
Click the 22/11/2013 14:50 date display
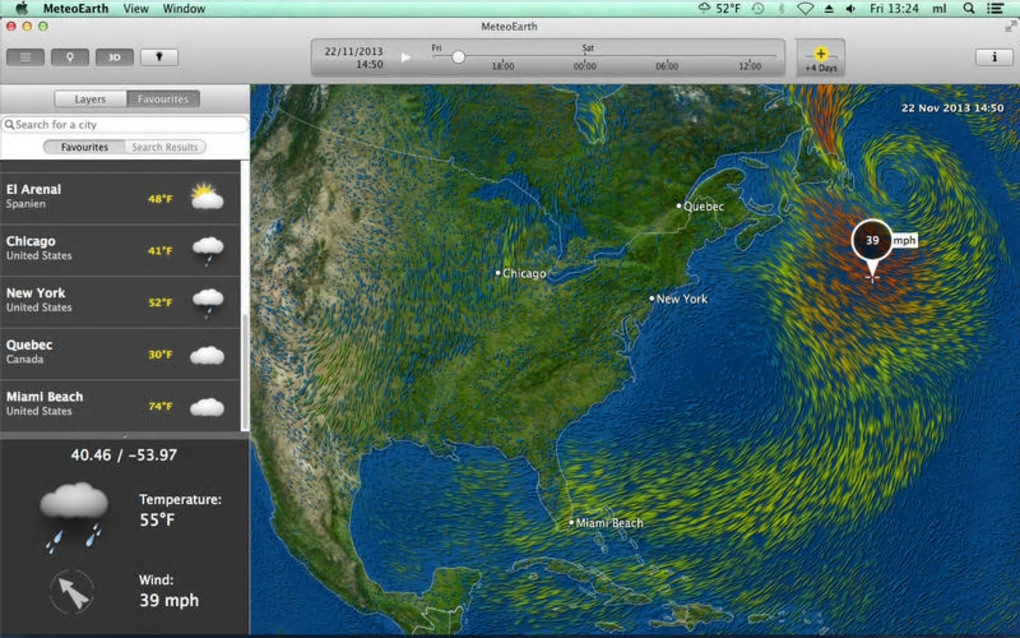click(354, 57)
